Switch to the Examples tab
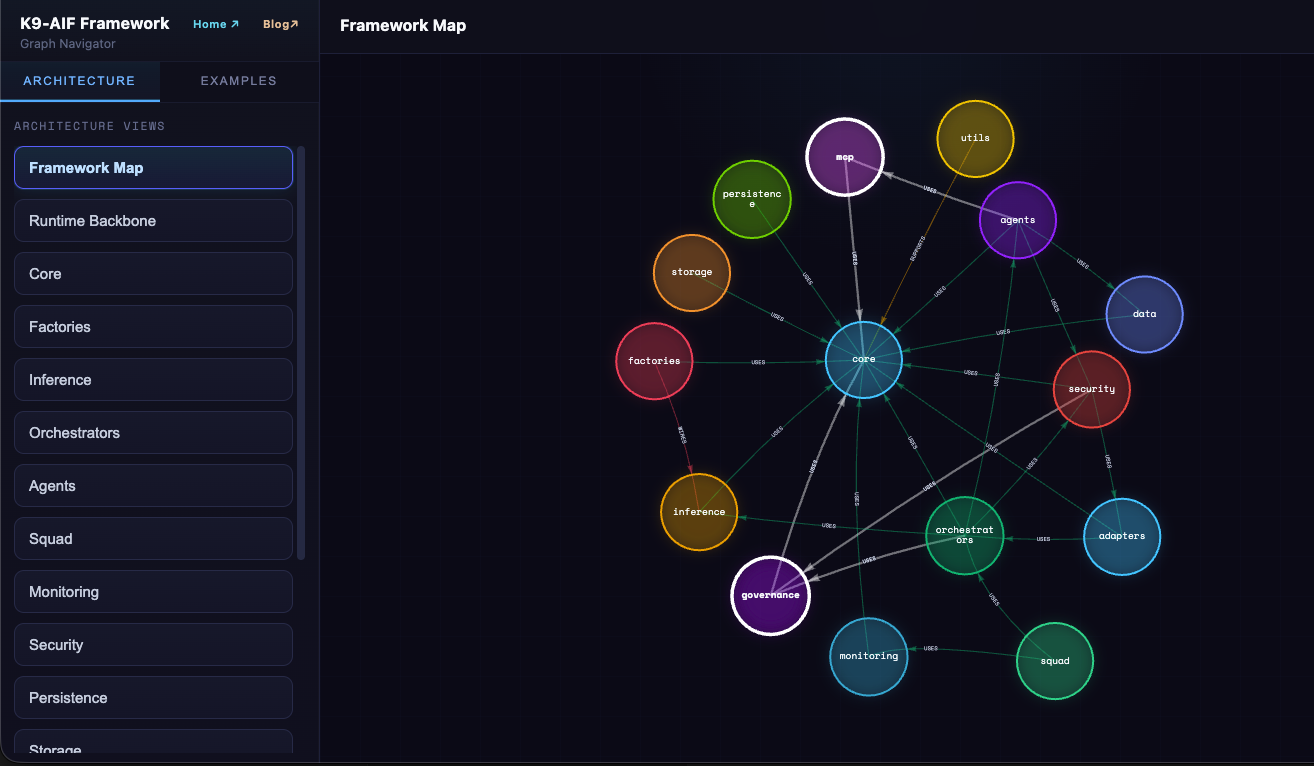This screenshot has width=1314, height=766. (x=239, y=81)
